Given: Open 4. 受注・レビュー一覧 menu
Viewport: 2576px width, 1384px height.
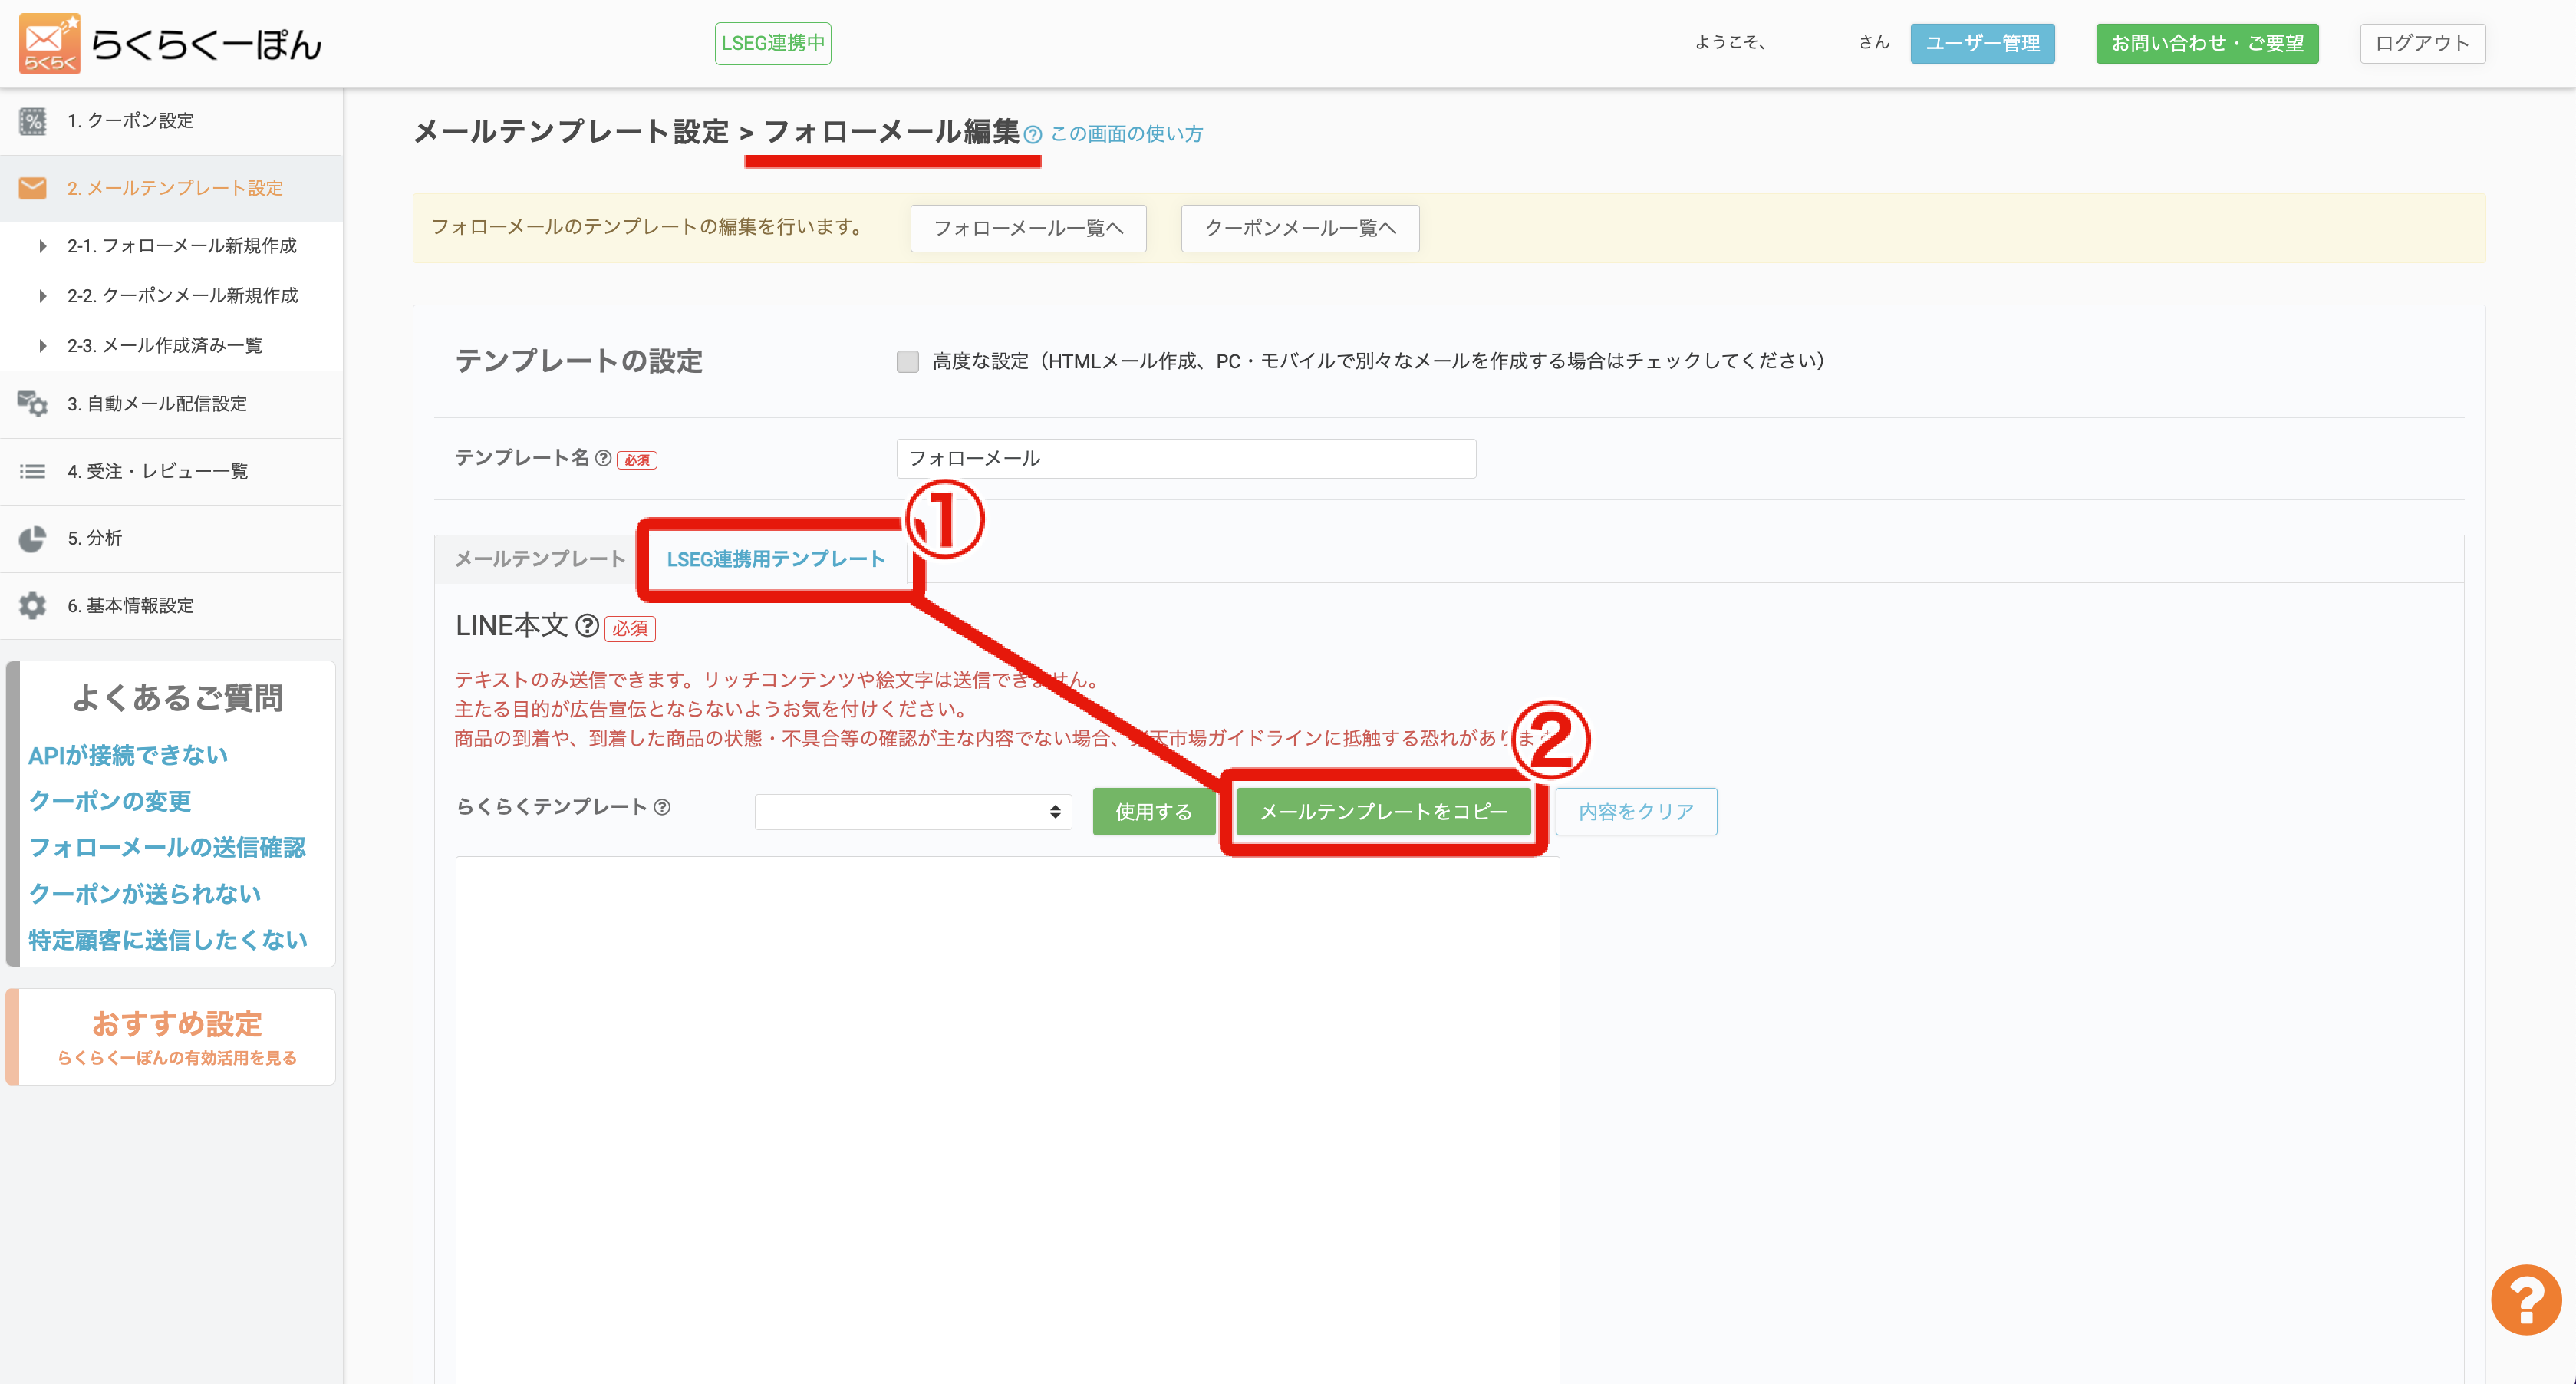Looking at the screenshot, I should 171,471.
